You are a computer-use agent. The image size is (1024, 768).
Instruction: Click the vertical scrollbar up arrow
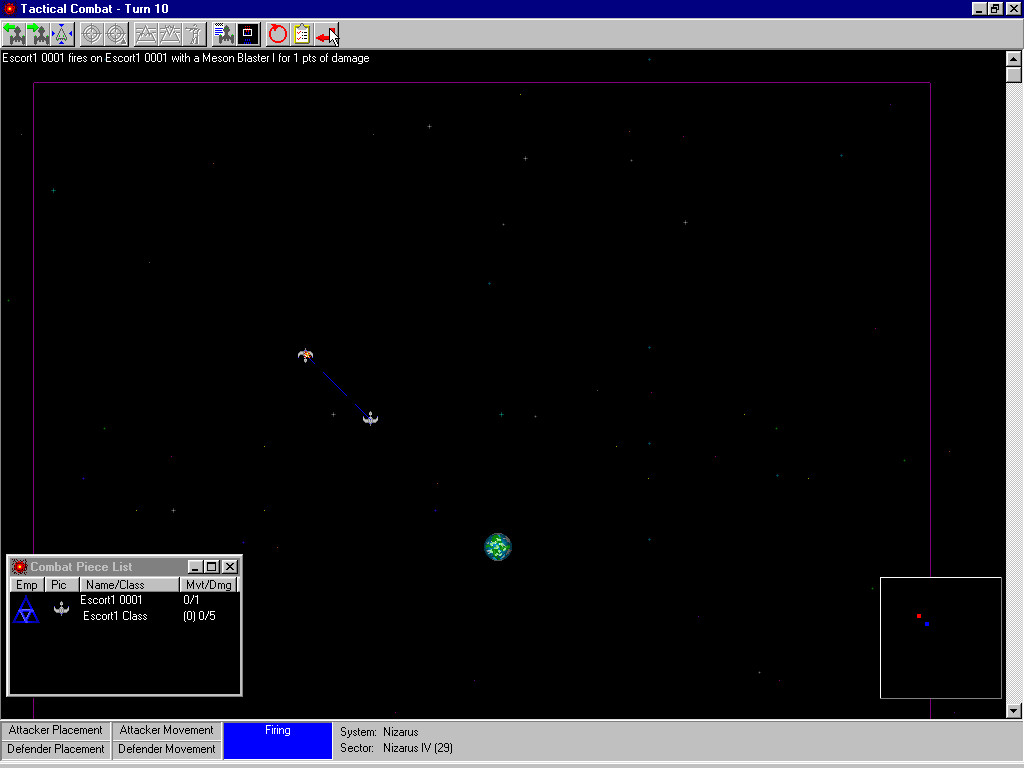coord(1014,59)
